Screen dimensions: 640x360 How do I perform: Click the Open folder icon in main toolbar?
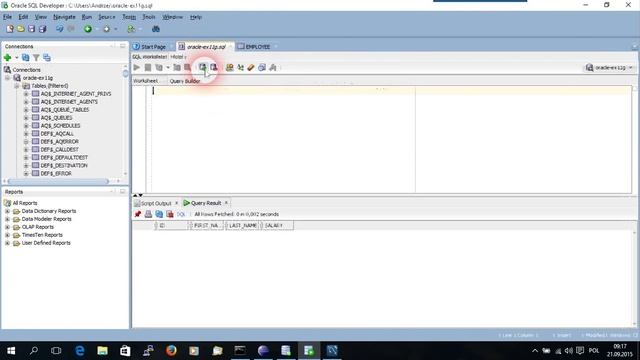tap(20, 29)
